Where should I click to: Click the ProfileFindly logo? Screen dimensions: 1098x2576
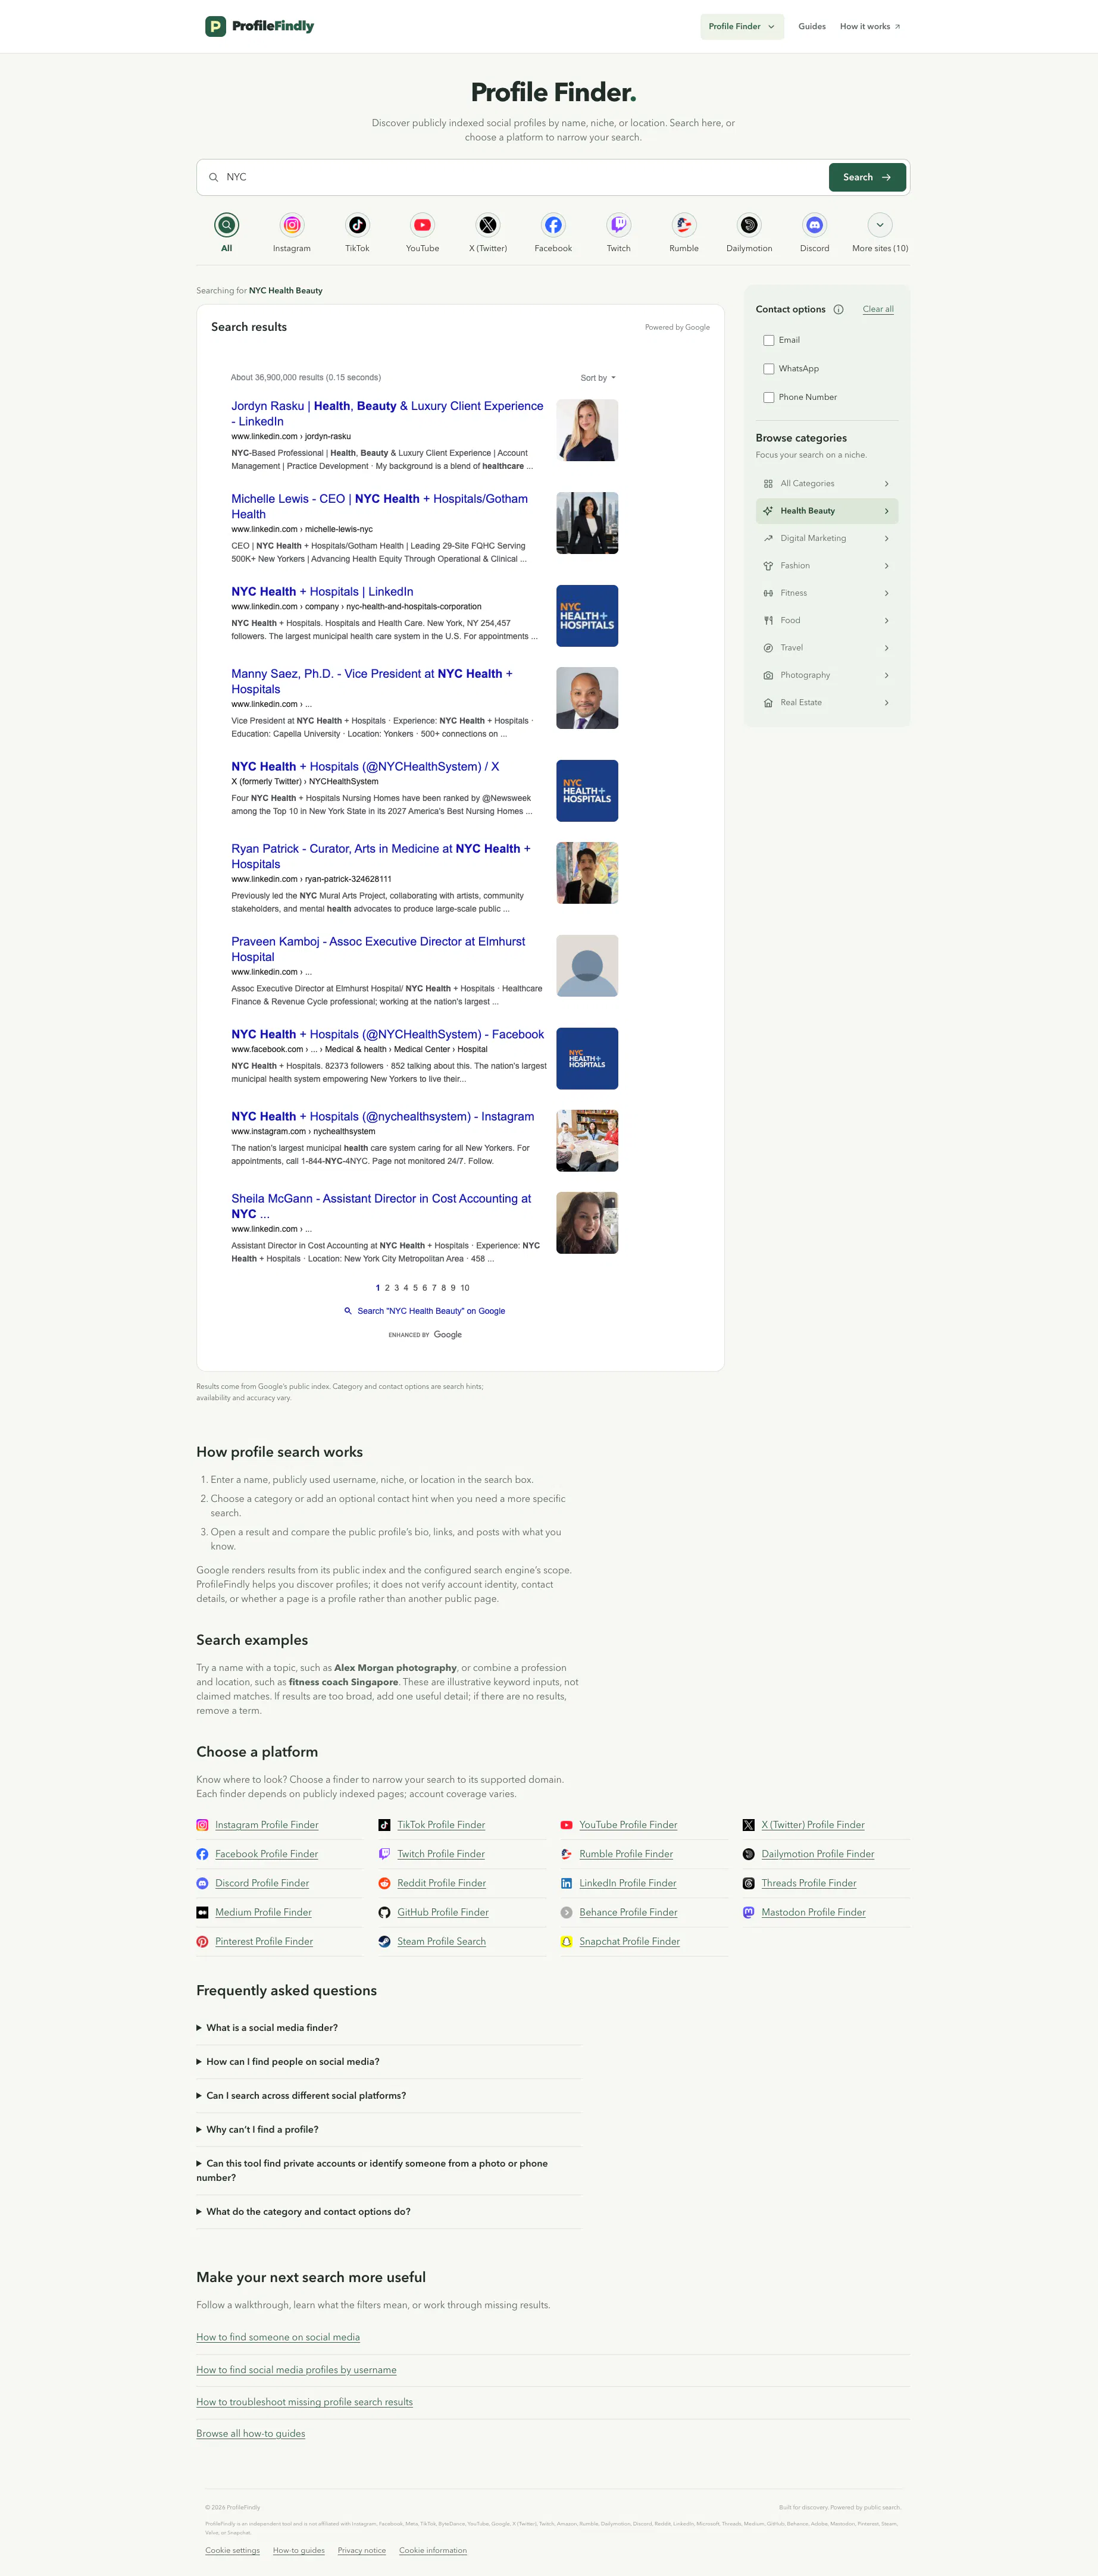click(x=259, y=26)
